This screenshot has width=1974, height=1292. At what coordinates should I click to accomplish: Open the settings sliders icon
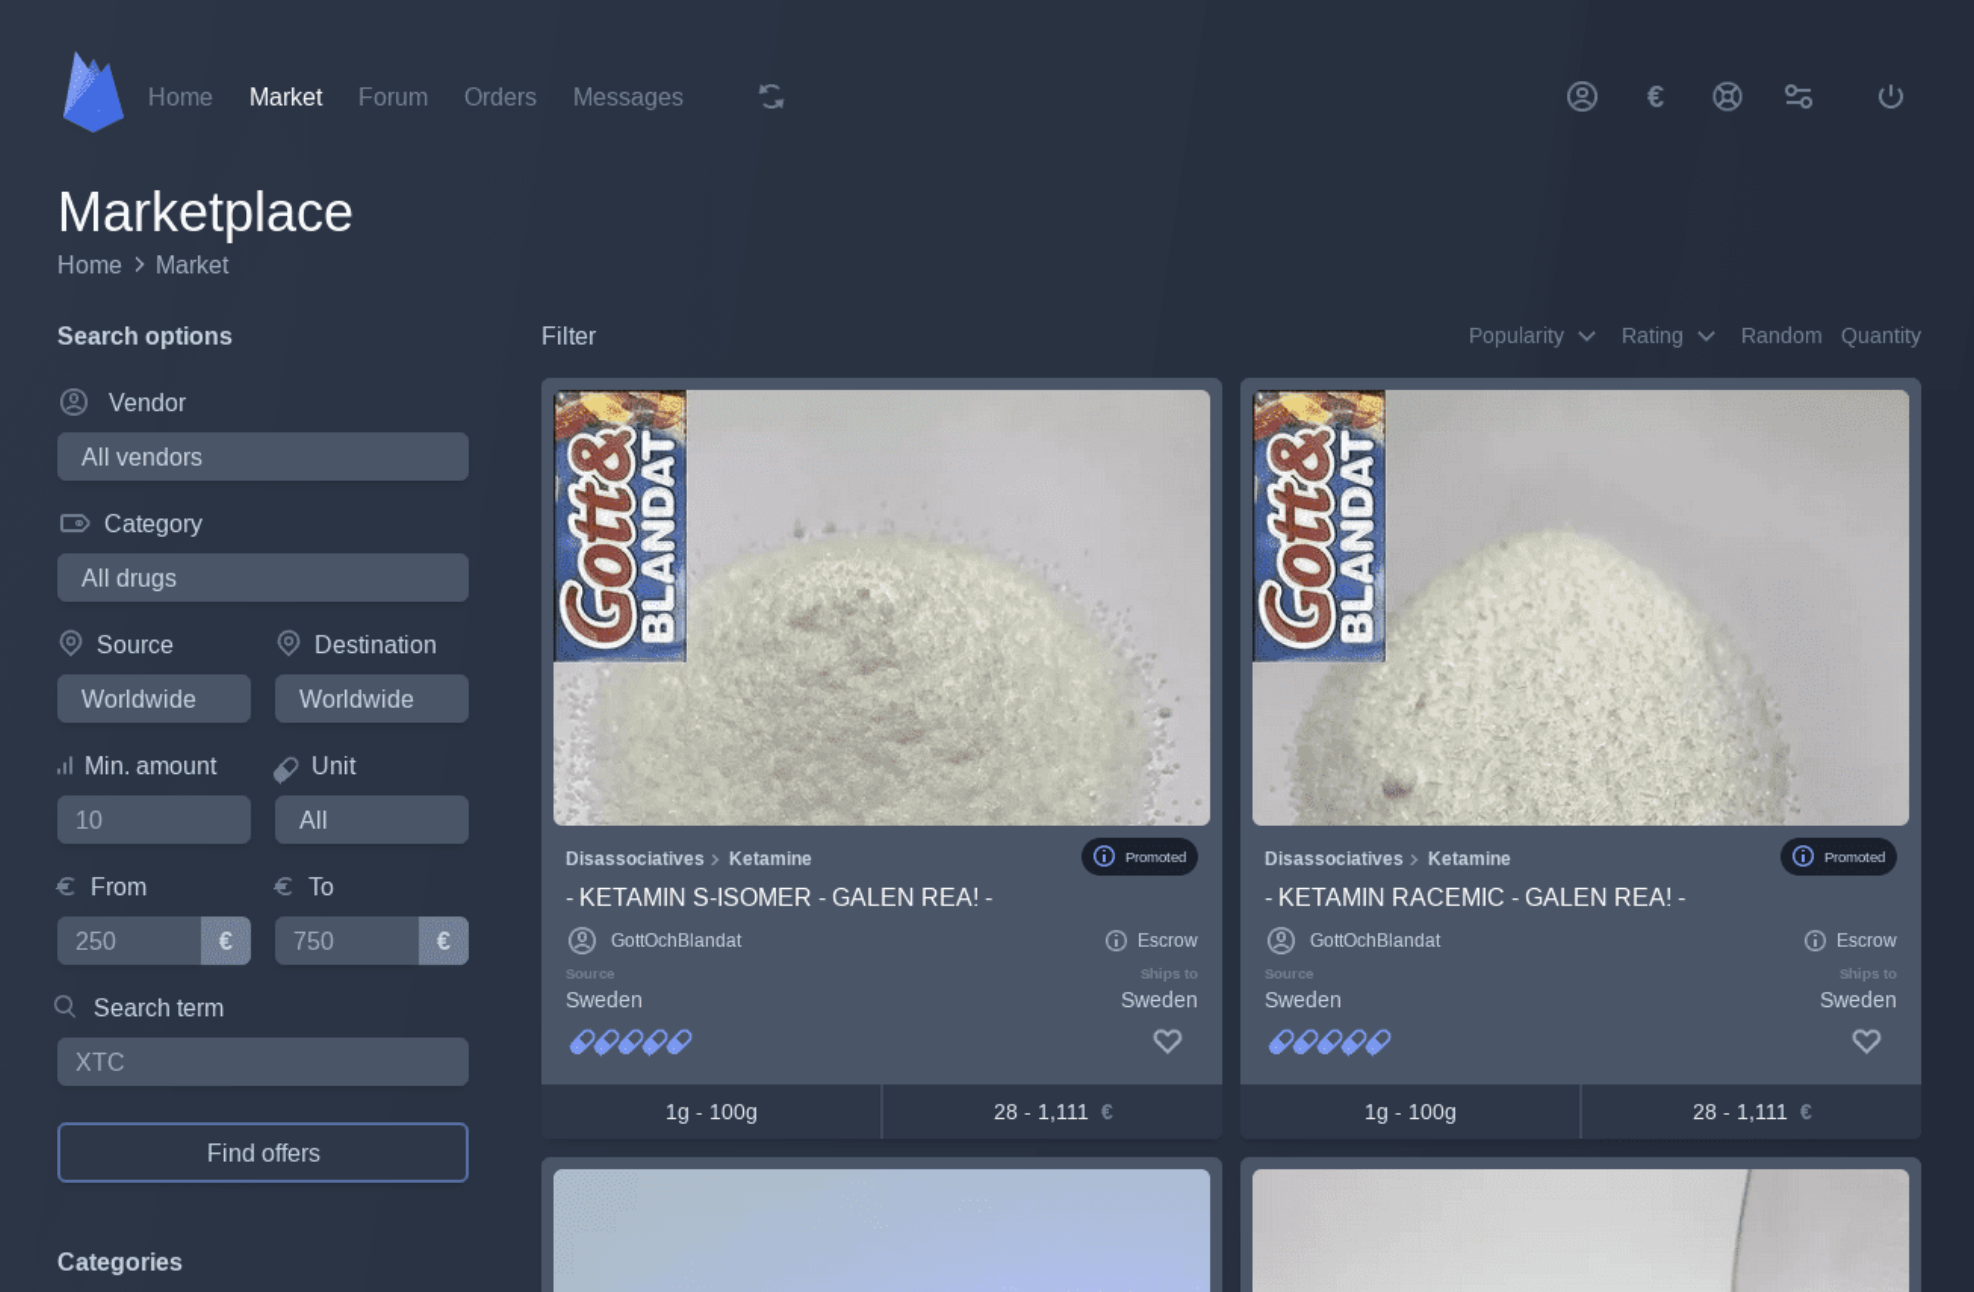point(1798,97)
